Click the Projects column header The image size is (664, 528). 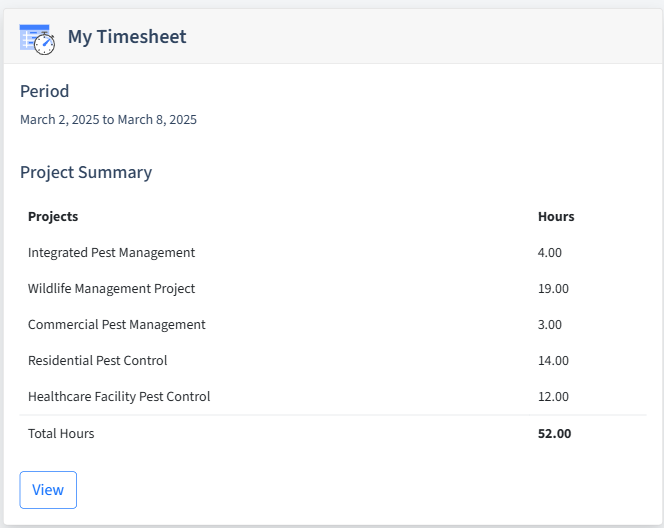click(x=53, y=216)
